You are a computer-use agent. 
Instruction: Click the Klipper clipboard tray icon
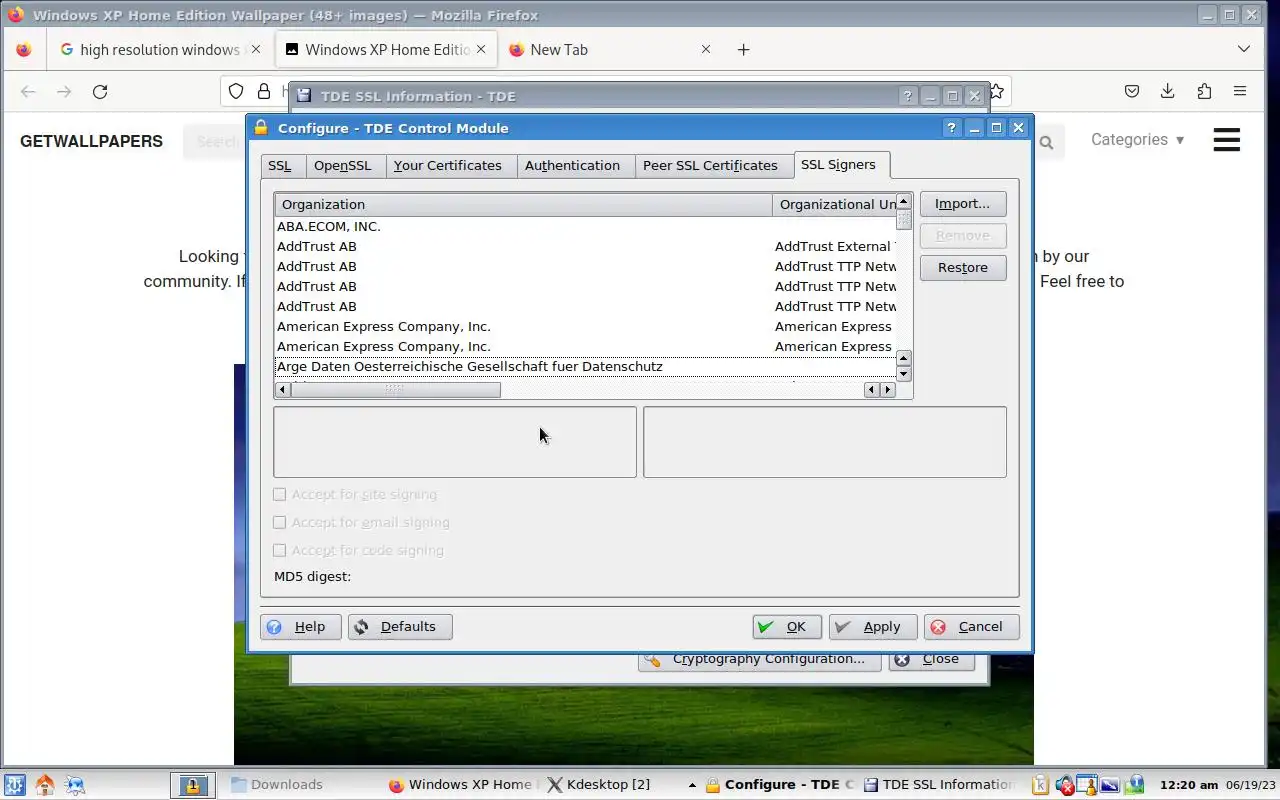pos(1040,785)
